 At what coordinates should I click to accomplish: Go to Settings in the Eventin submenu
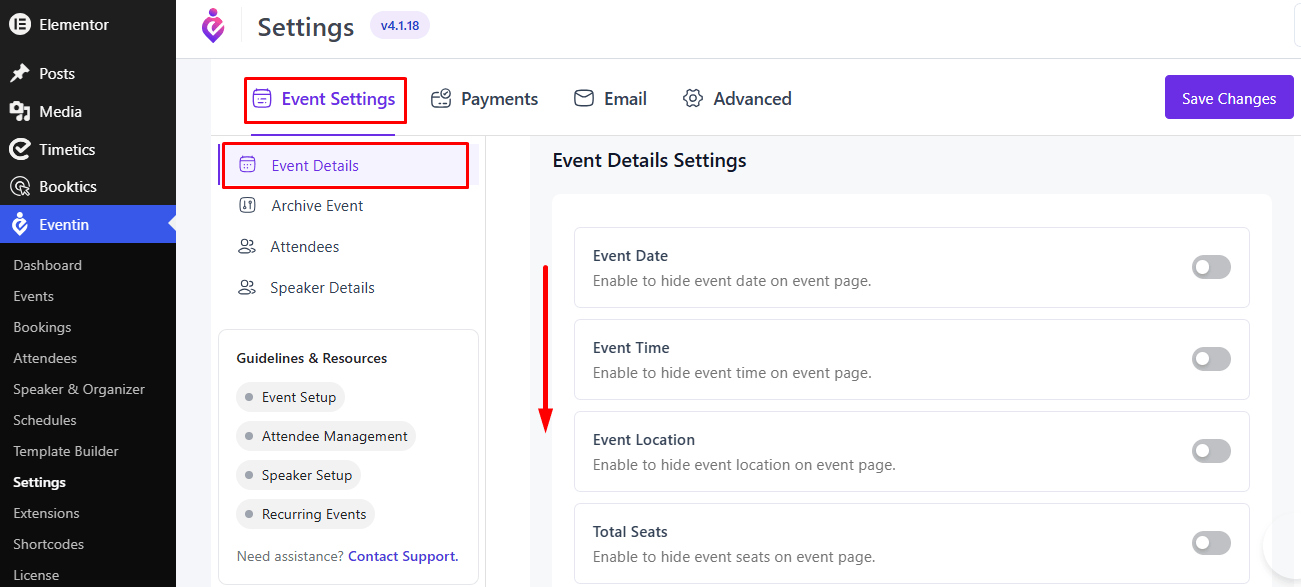39,482
